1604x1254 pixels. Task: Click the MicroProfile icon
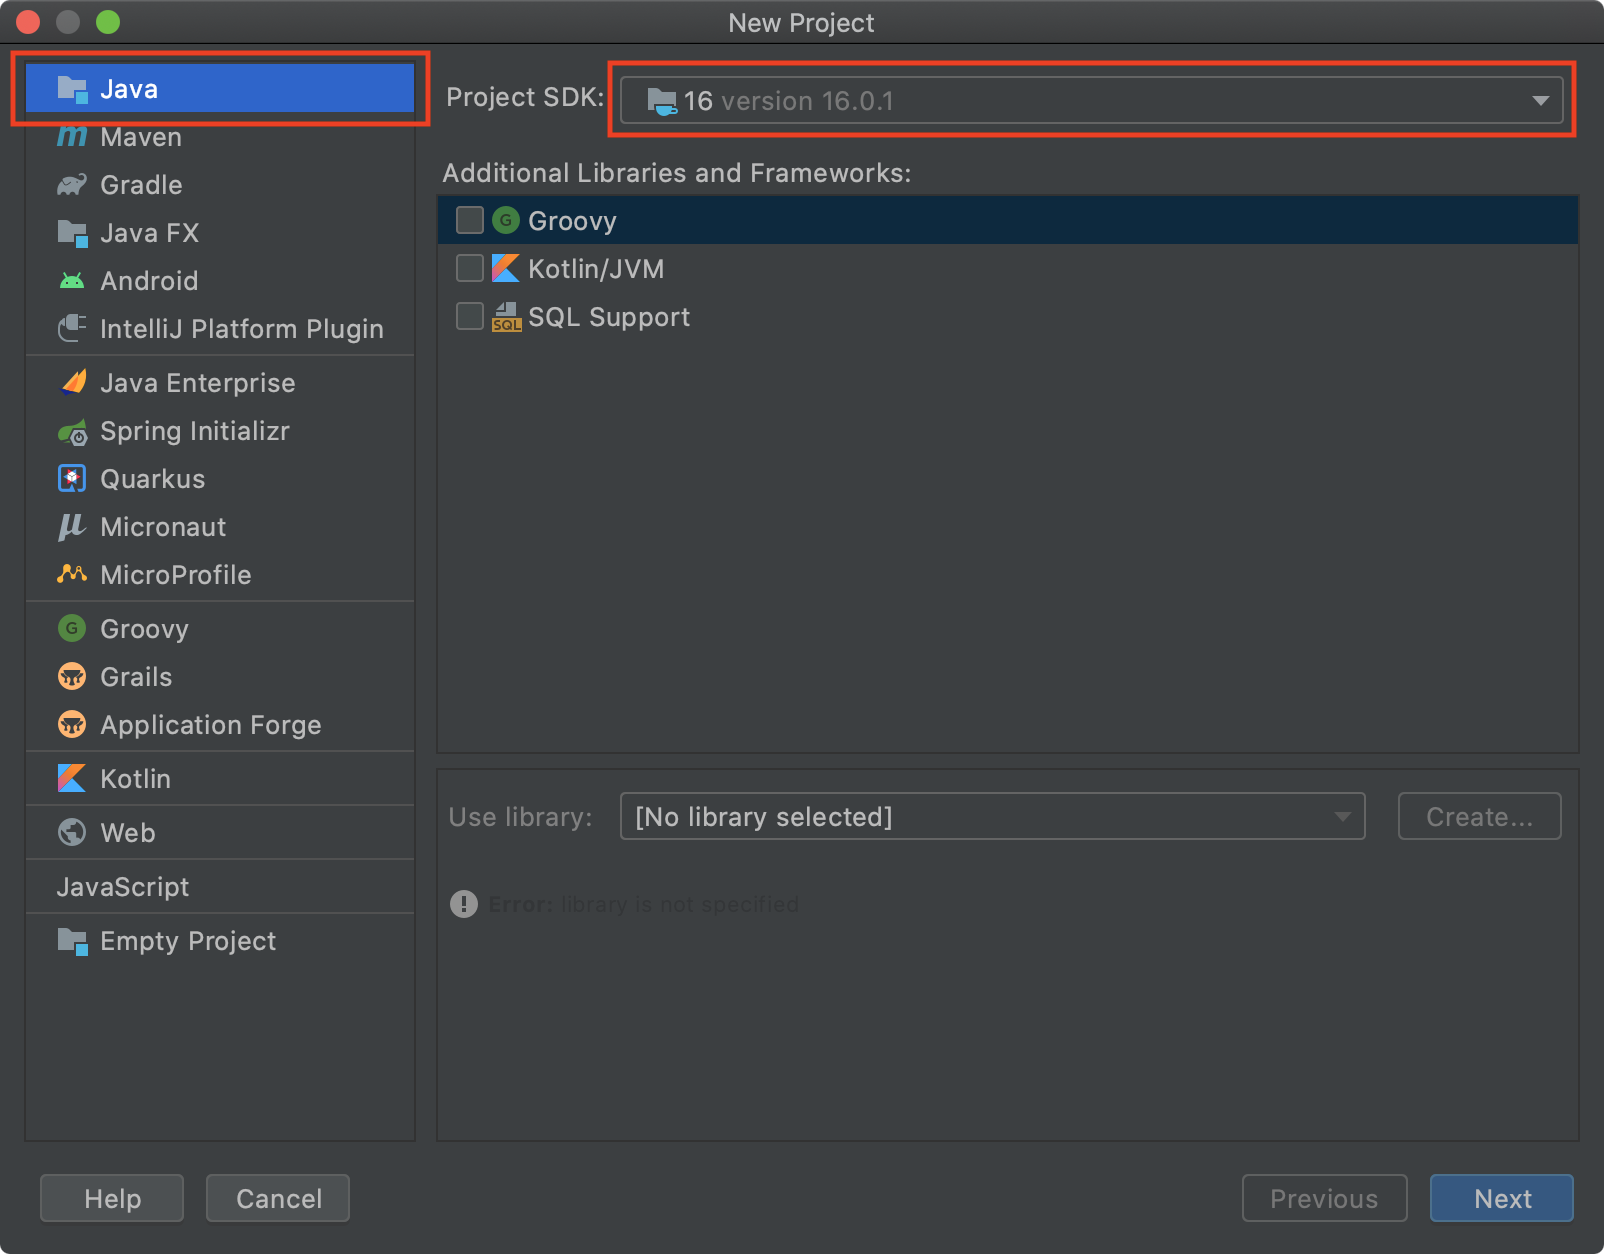pyautogui.click(x=72, y=574)
